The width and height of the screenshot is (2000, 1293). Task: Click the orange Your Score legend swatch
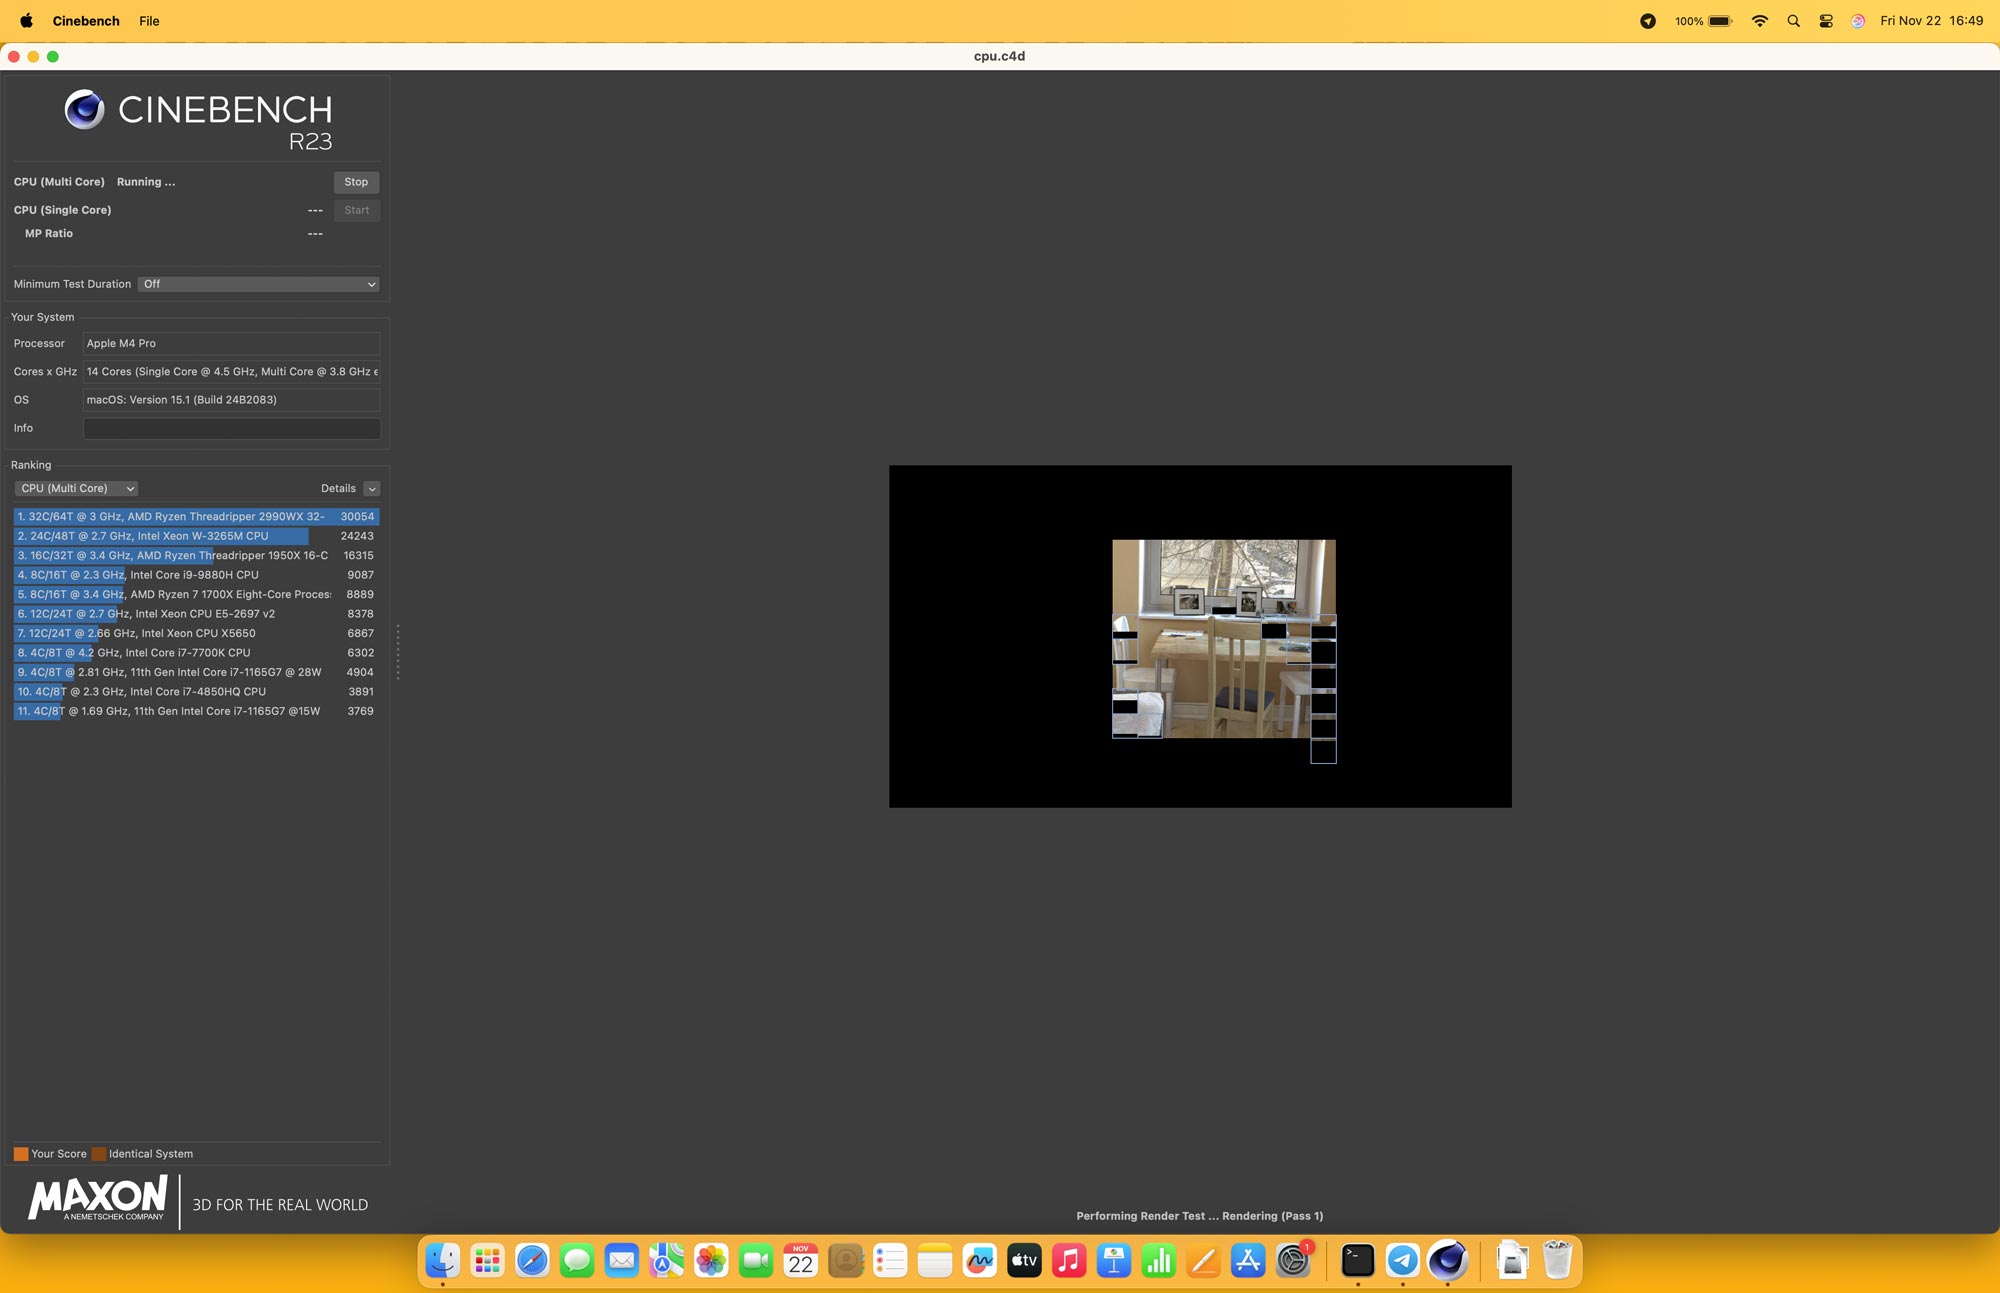[x=21, y=1154]
